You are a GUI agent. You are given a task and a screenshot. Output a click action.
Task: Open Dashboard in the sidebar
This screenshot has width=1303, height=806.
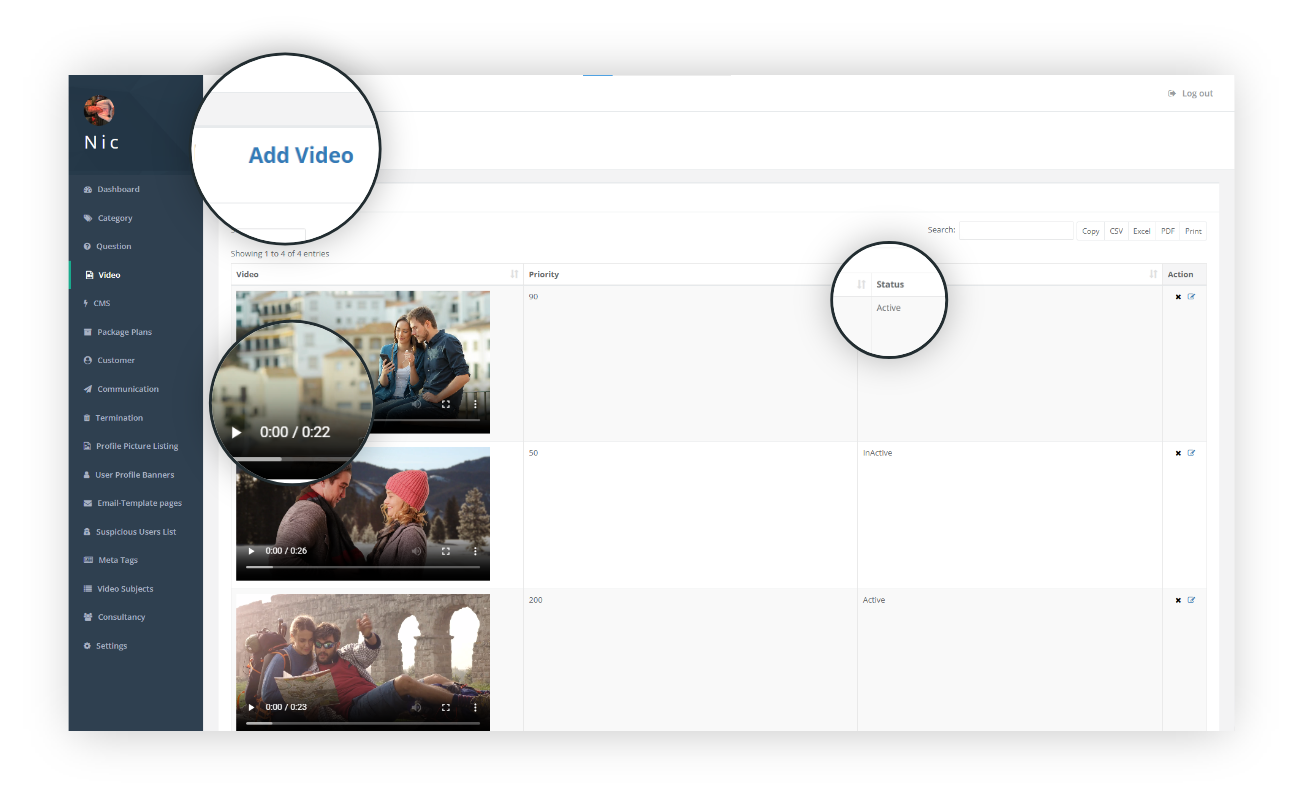point(118,189)
